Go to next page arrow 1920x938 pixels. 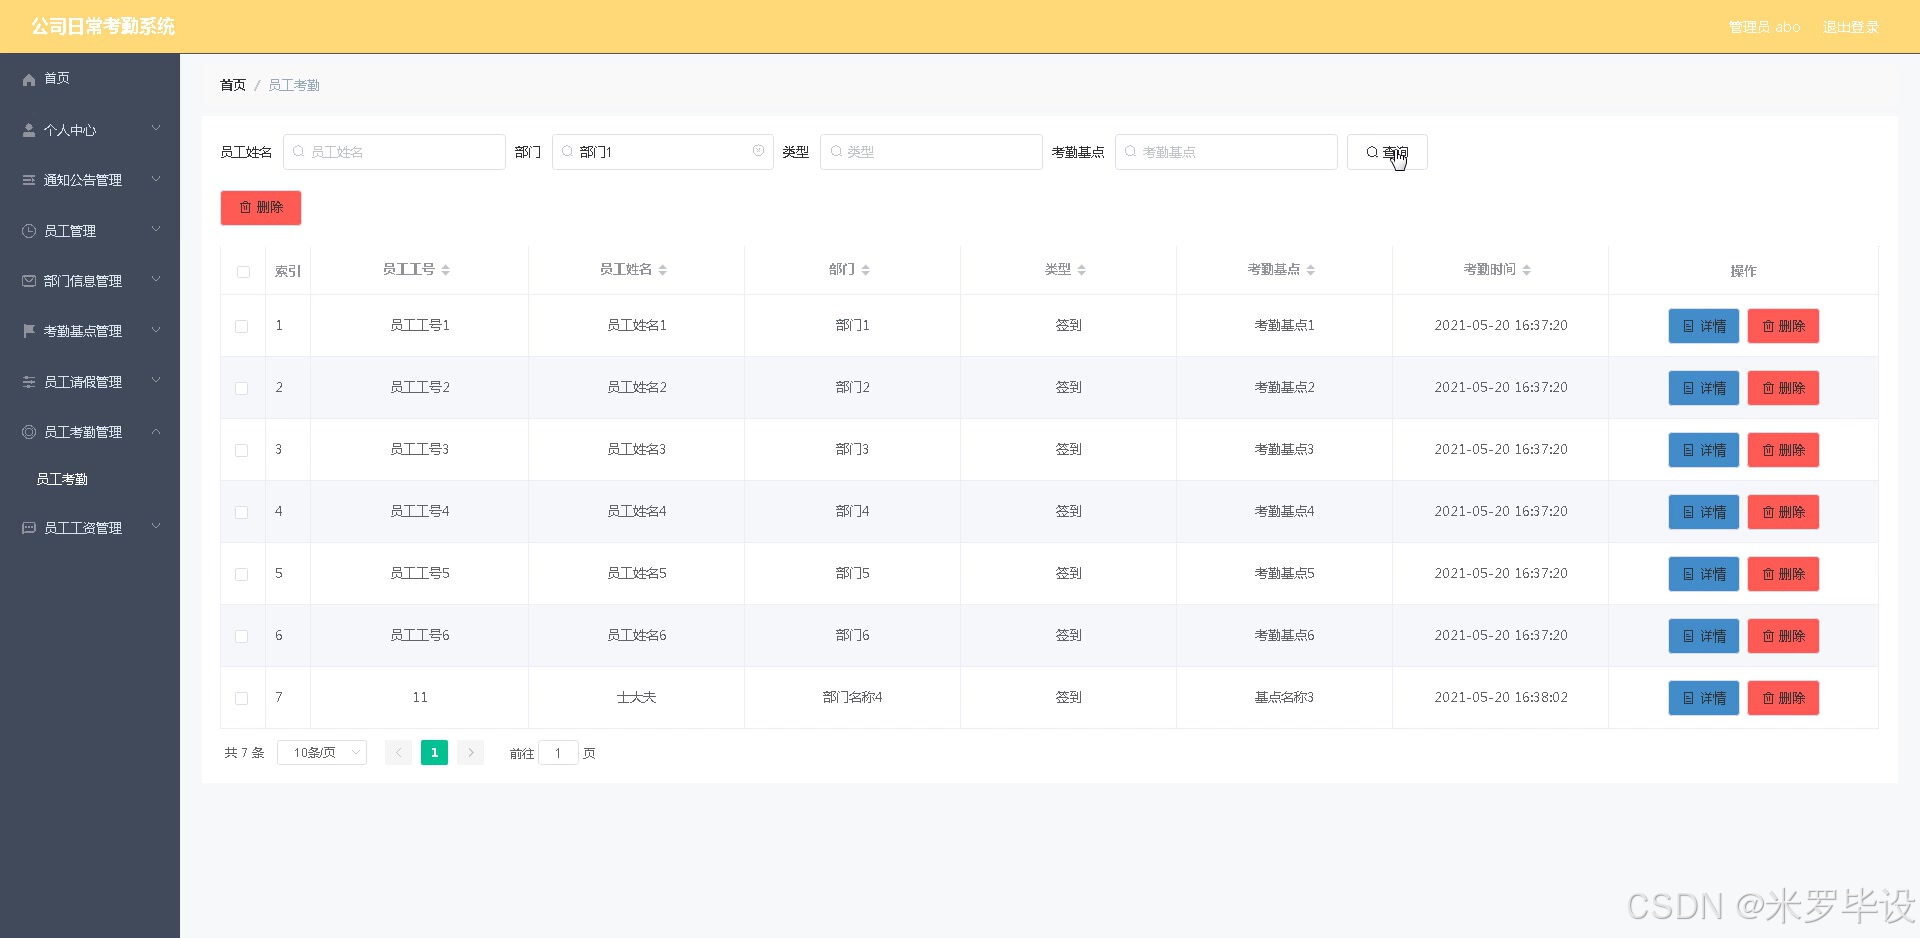pos(470,753)
